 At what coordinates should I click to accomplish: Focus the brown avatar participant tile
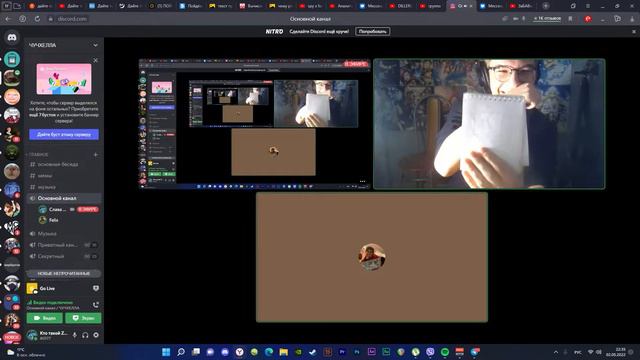pyautogui.click(x=372, y=257)
